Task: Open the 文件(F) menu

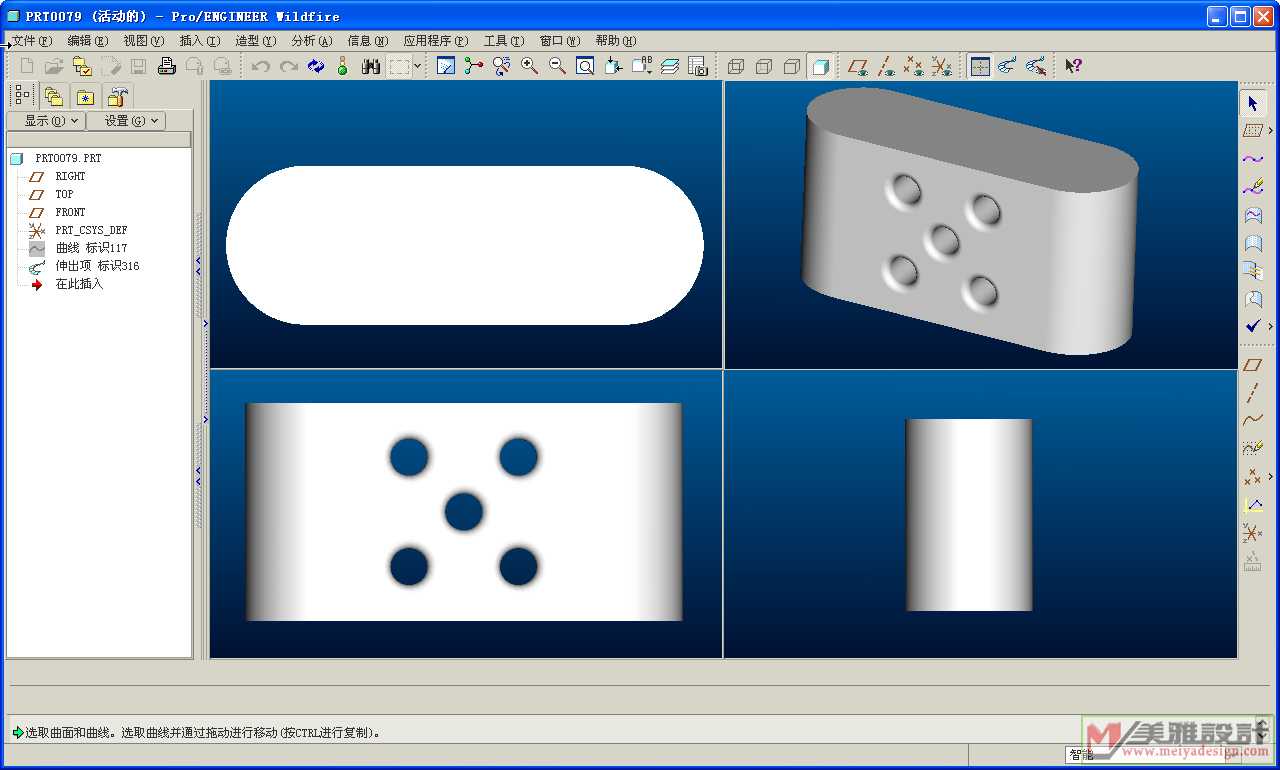Action: pyautogui.click(x=32, y=41)
